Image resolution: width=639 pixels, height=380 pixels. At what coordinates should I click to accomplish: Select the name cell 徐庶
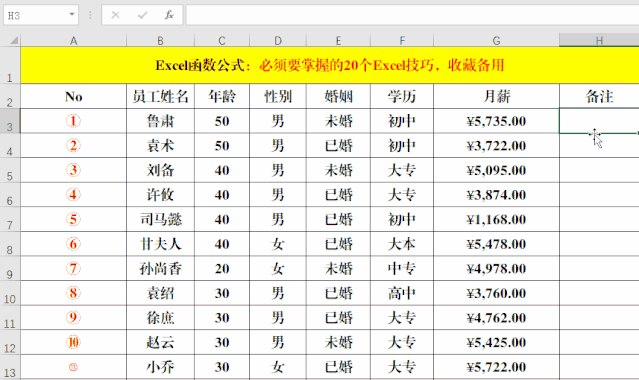pos(161,318)
